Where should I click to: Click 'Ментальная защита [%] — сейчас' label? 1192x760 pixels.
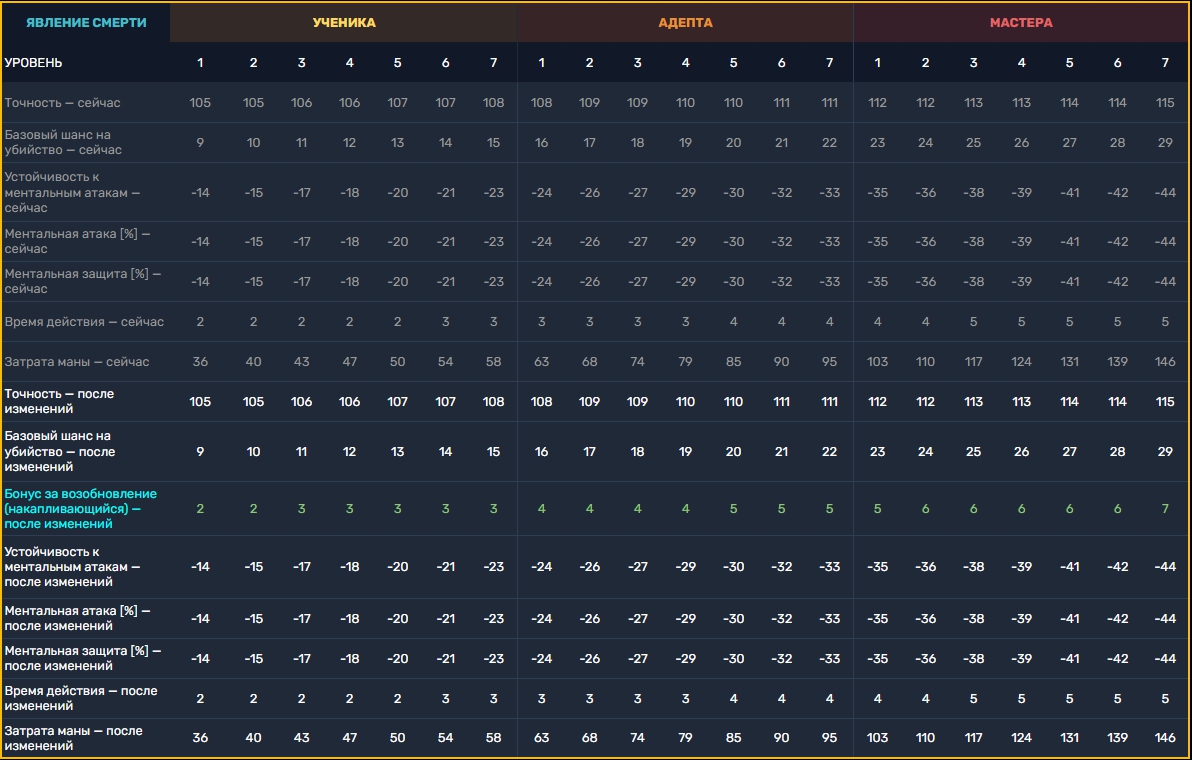[83, 281]
